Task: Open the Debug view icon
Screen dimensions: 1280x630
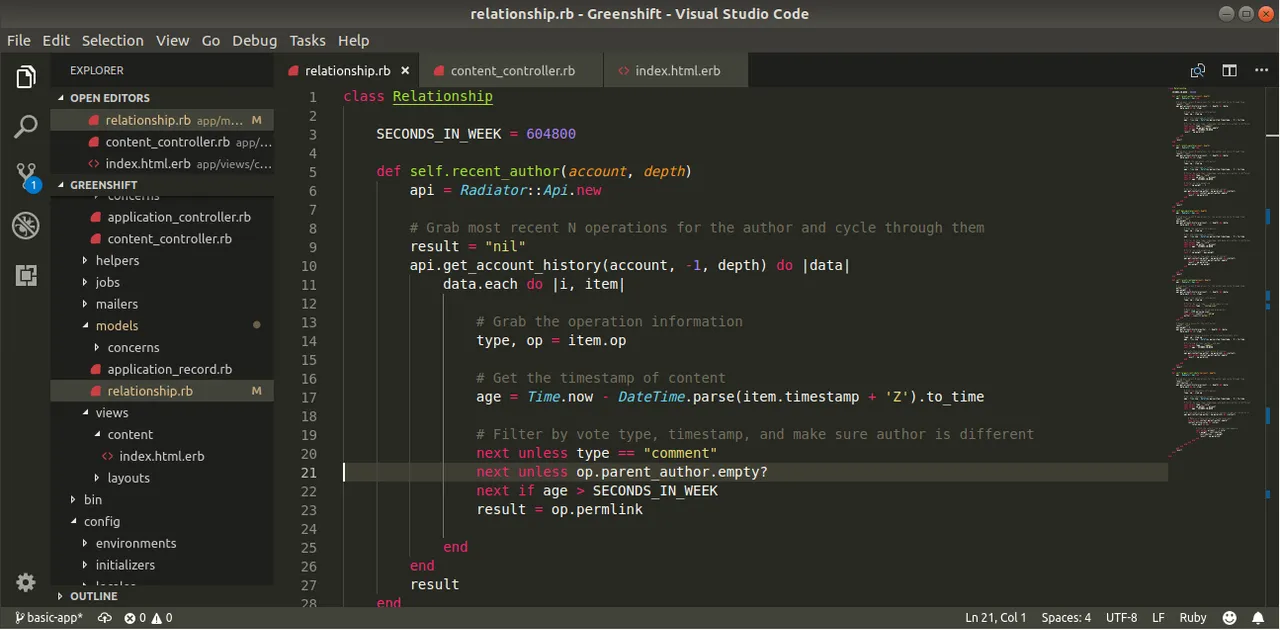Action: 26,226
